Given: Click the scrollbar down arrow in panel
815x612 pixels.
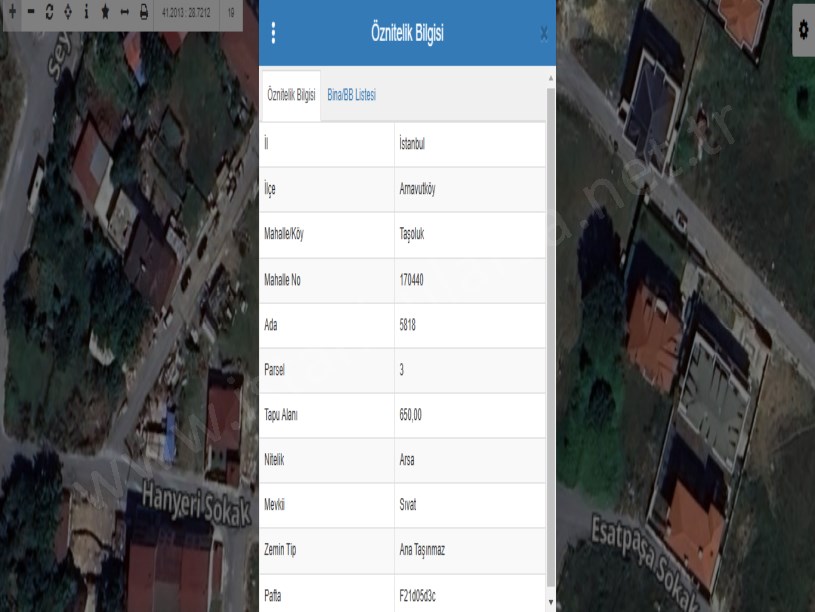Looking at the screenshot, I should point(550,602).
